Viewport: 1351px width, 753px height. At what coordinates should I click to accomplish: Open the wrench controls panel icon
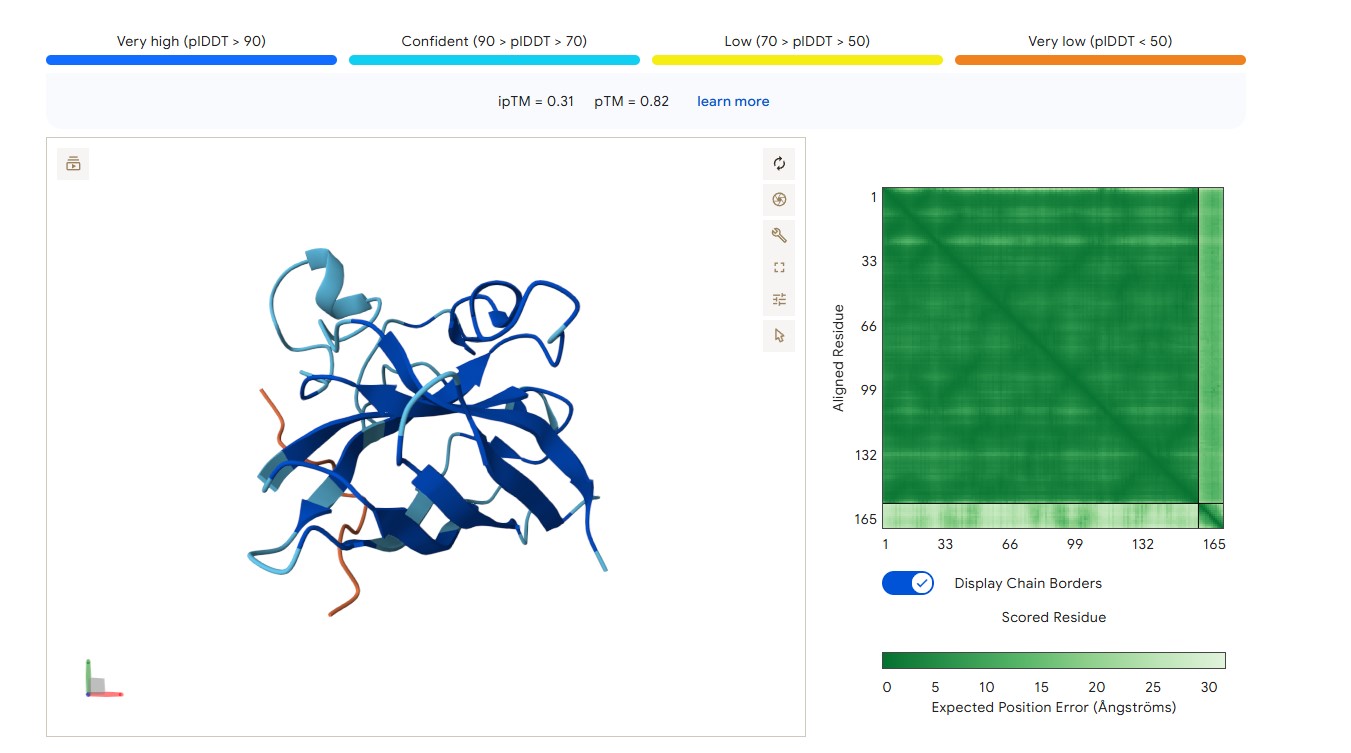(x=779, y=235)
